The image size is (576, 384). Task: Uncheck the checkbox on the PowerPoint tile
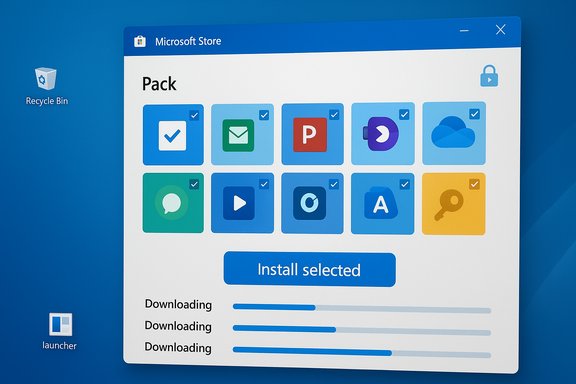point(334,115)
